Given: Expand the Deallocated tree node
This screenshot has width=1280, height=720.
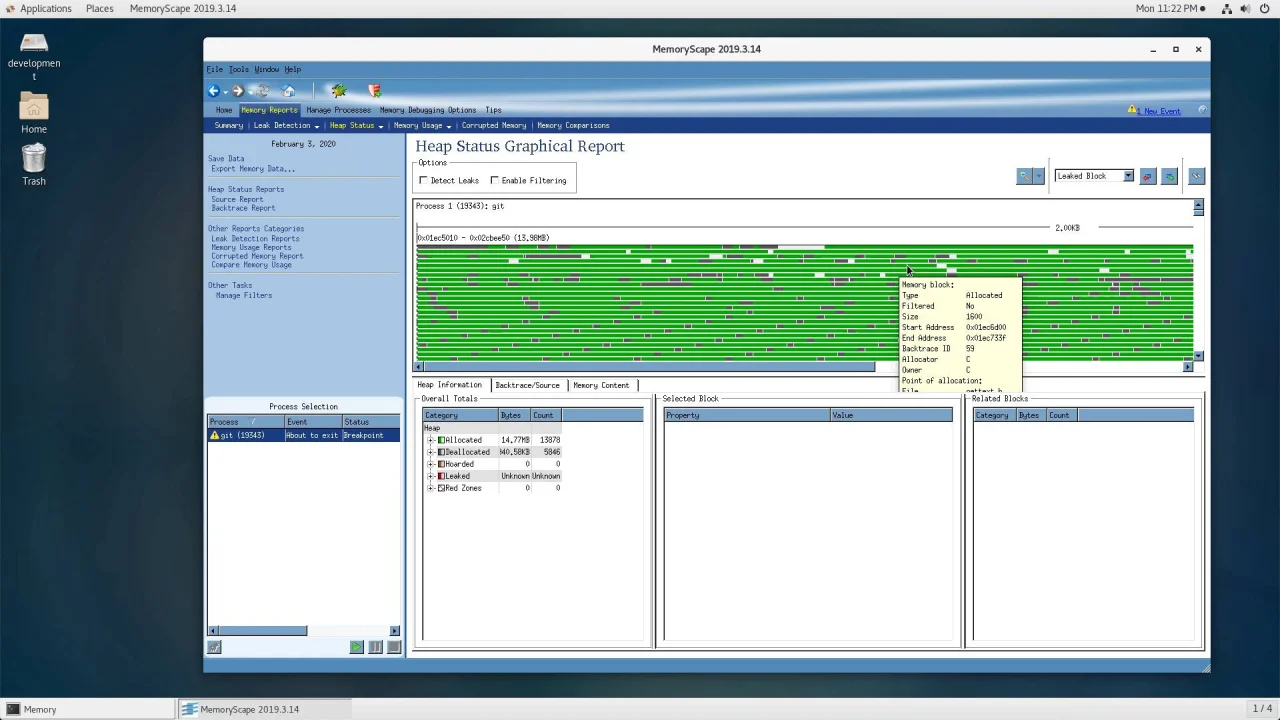Looking at the screenshot, I should coord(431,452).
